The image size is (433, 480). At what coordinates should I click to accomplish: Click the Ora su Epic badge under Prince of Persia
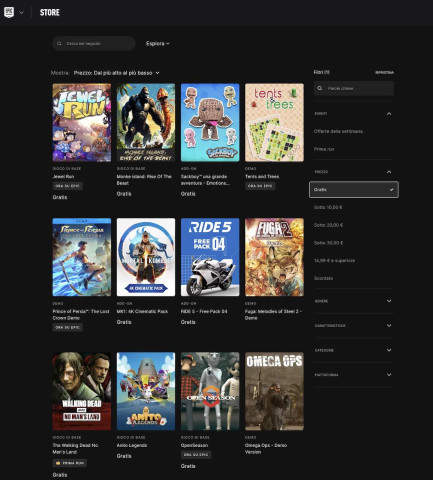(x=68, y=327)
